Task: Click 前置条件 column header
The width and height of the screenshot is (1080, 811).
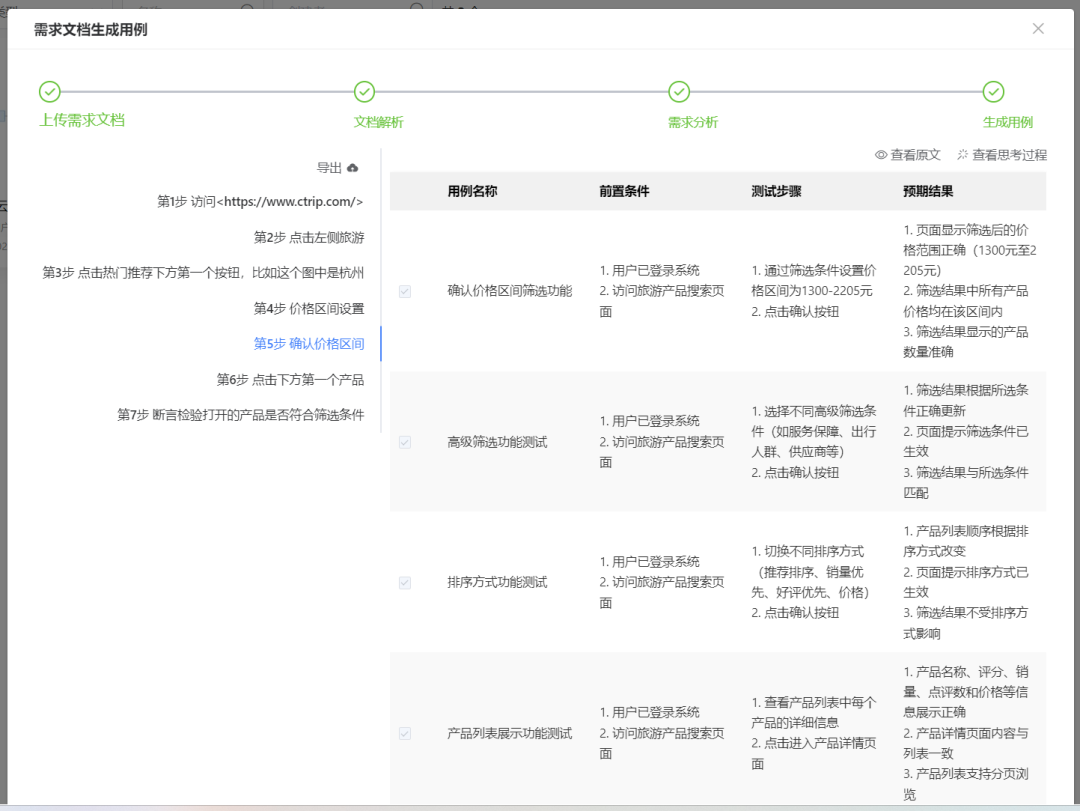Action: [624, 192]
